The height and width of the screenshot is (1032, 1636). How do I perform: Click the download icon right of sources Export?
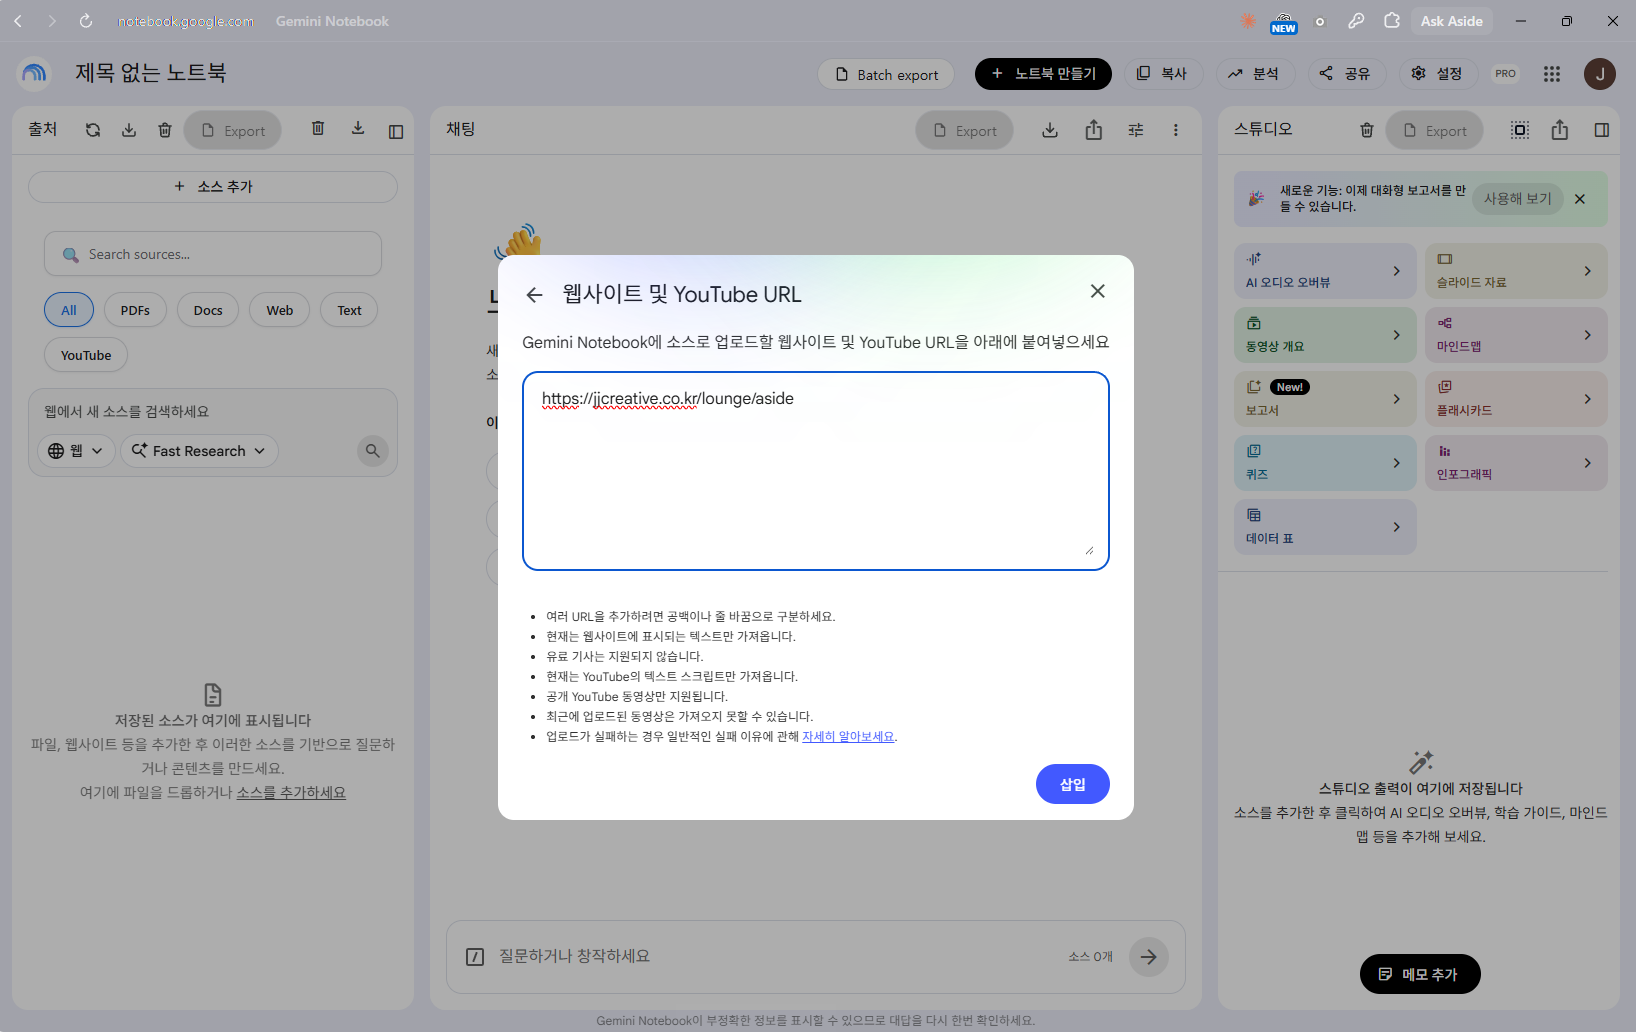tap(358, 128)
